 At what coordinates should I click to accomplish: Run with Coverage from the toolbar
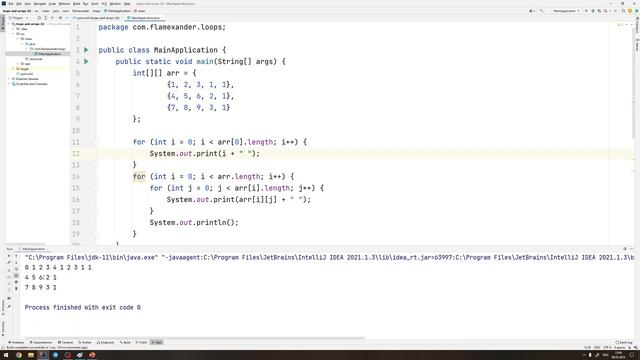tap(599, 11)
